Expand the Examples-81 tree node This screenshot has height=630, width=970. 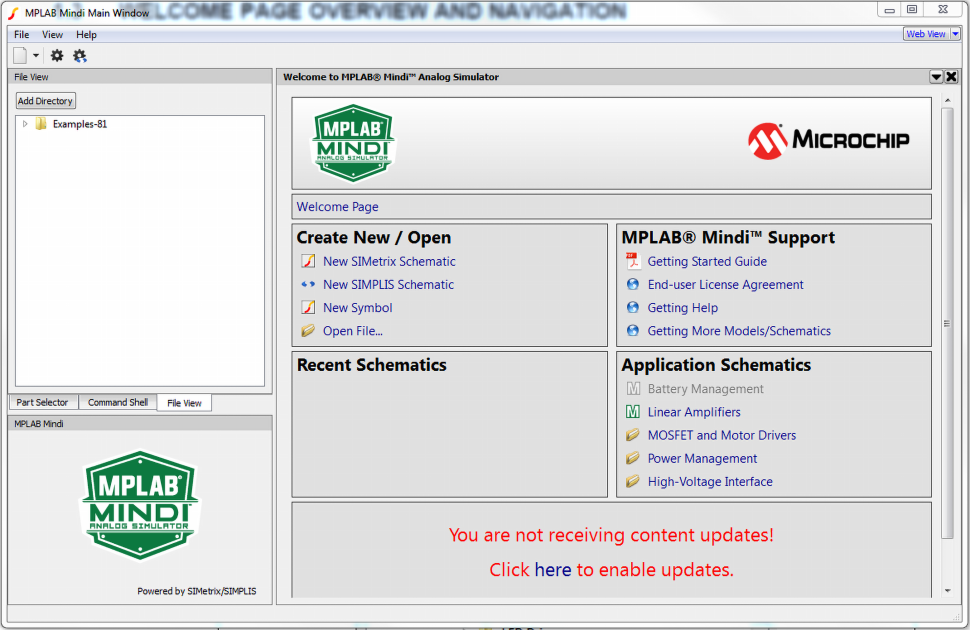25,124
